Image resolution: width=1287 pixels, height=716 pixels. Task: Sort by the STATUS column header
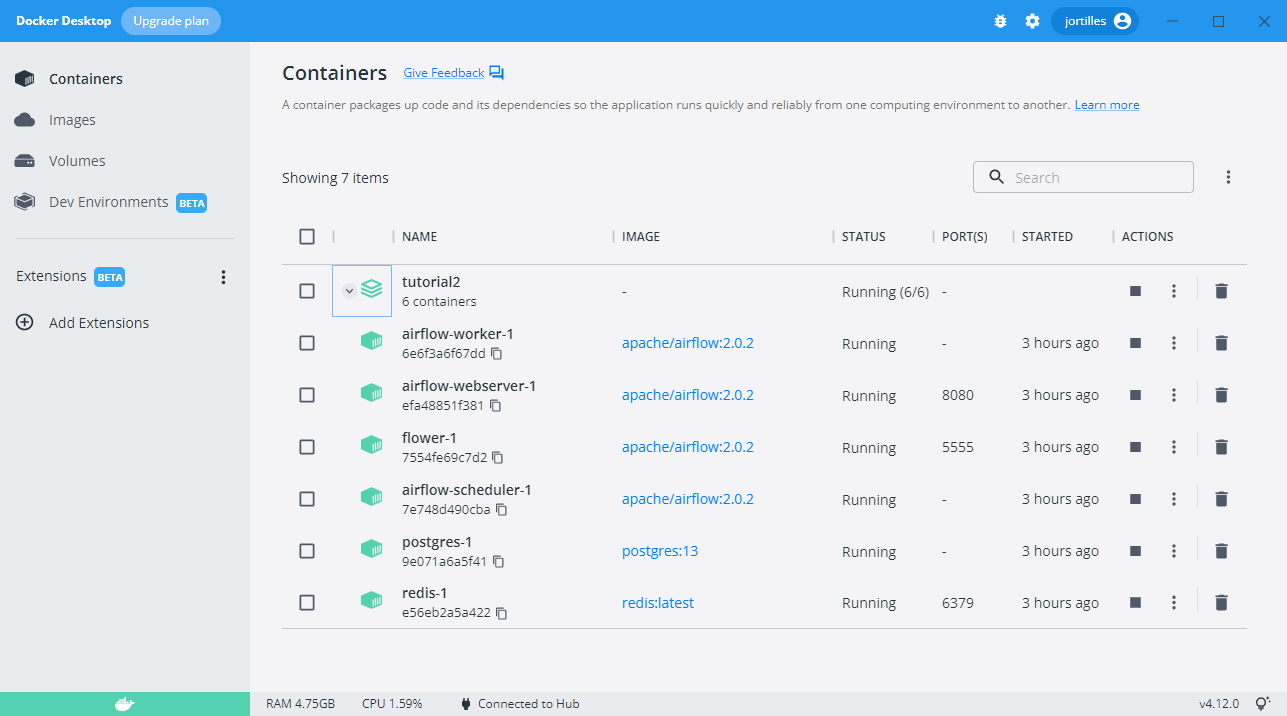coord(864,237)
